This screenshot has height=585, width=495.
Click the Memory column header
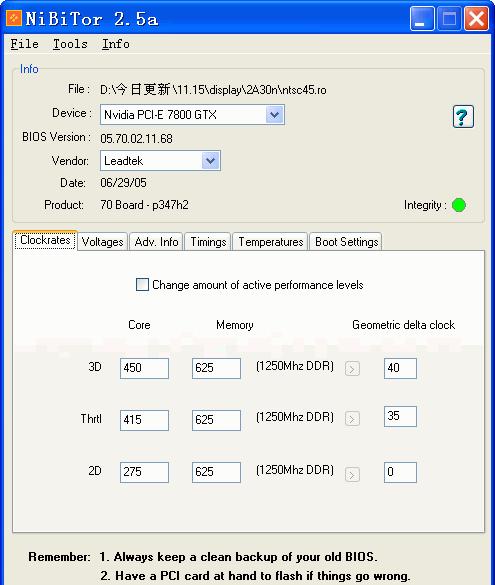click(x=235, y=325)
